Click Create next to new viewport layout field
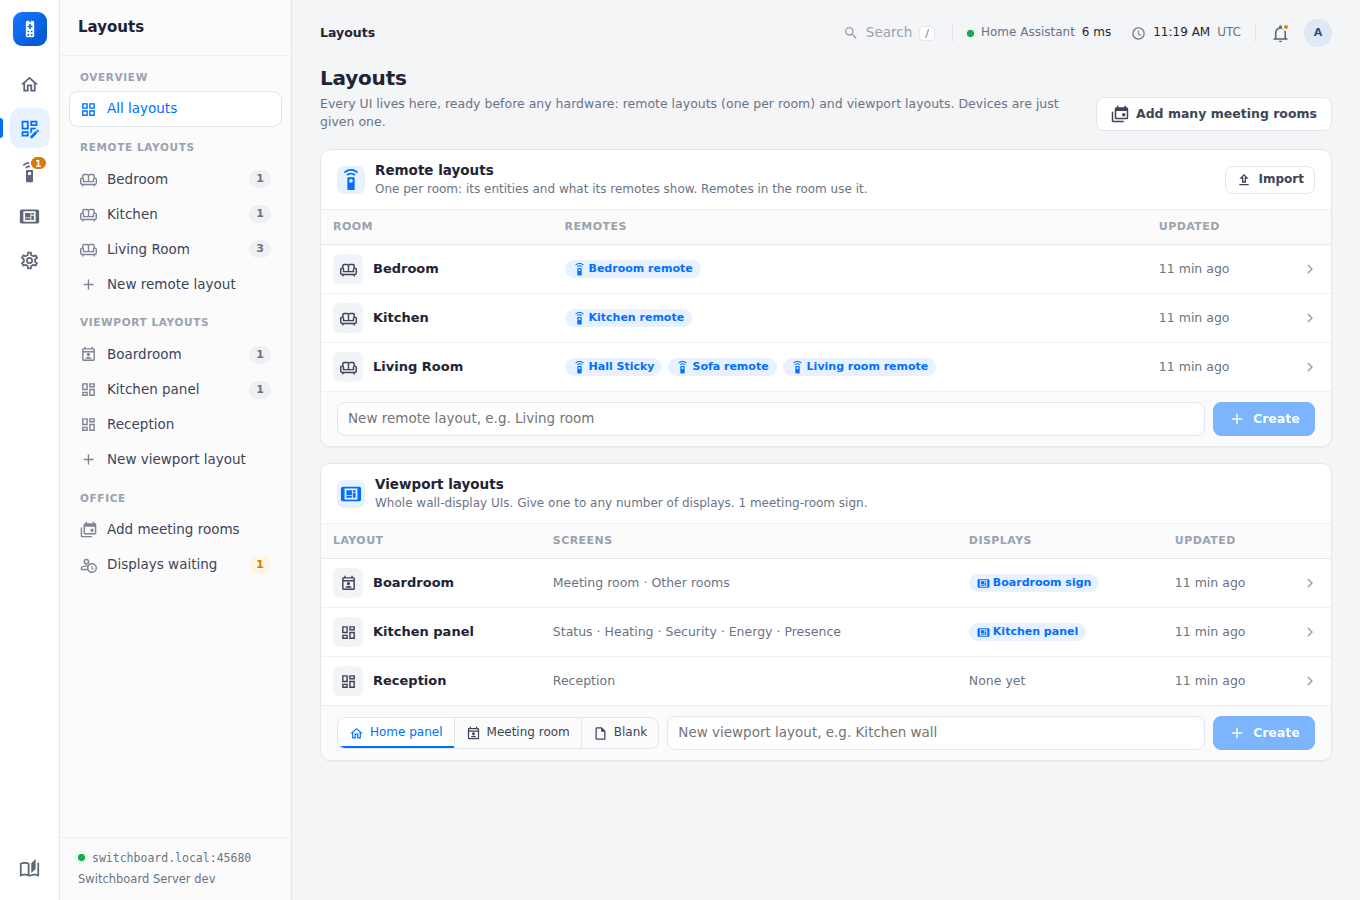 click(x=1264, y=733)
